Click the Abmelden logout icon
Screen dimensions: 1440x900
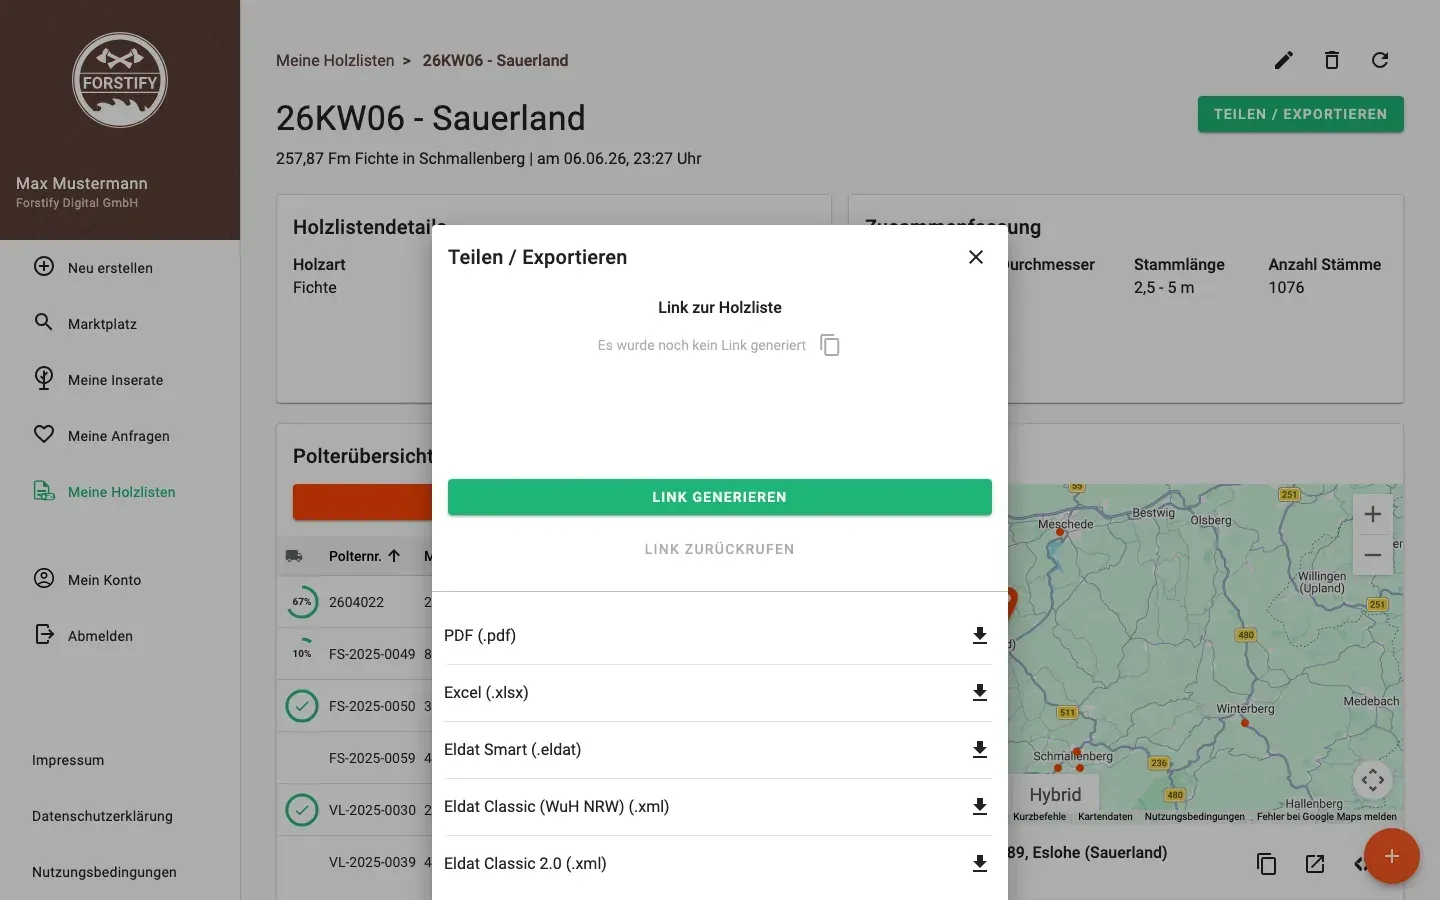coord(44,635)
